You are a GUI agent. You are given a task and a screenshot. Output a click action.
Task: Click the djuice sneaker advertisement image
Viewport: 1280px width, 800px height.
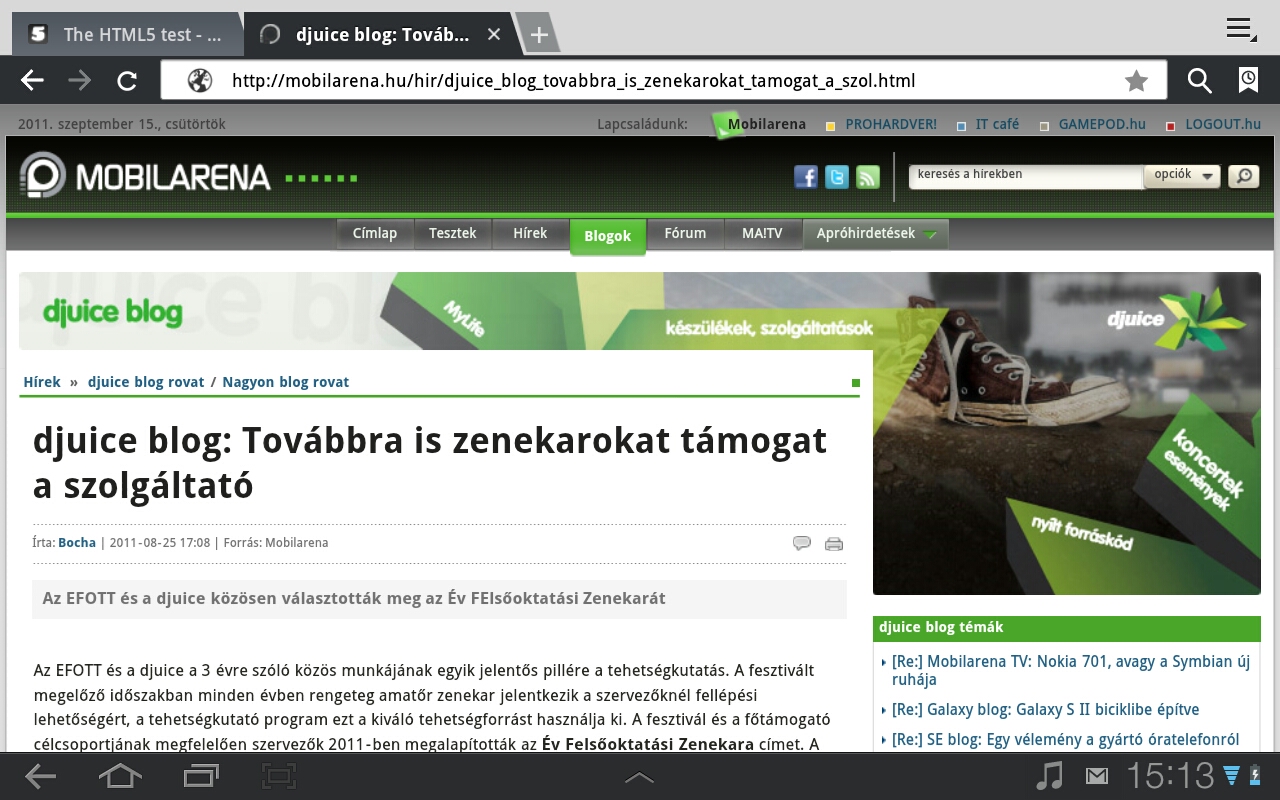pyautogui.click(x=1067, y=433)
